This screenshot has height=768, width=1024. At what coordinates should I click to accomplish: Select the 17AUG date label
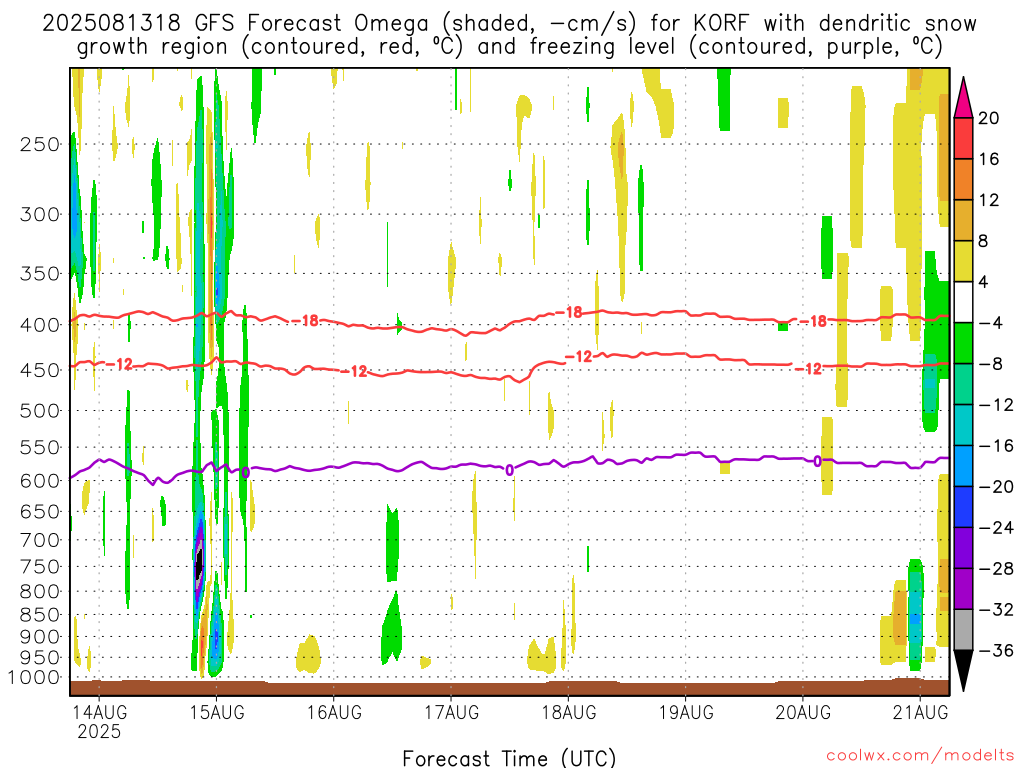coord(451,712)
